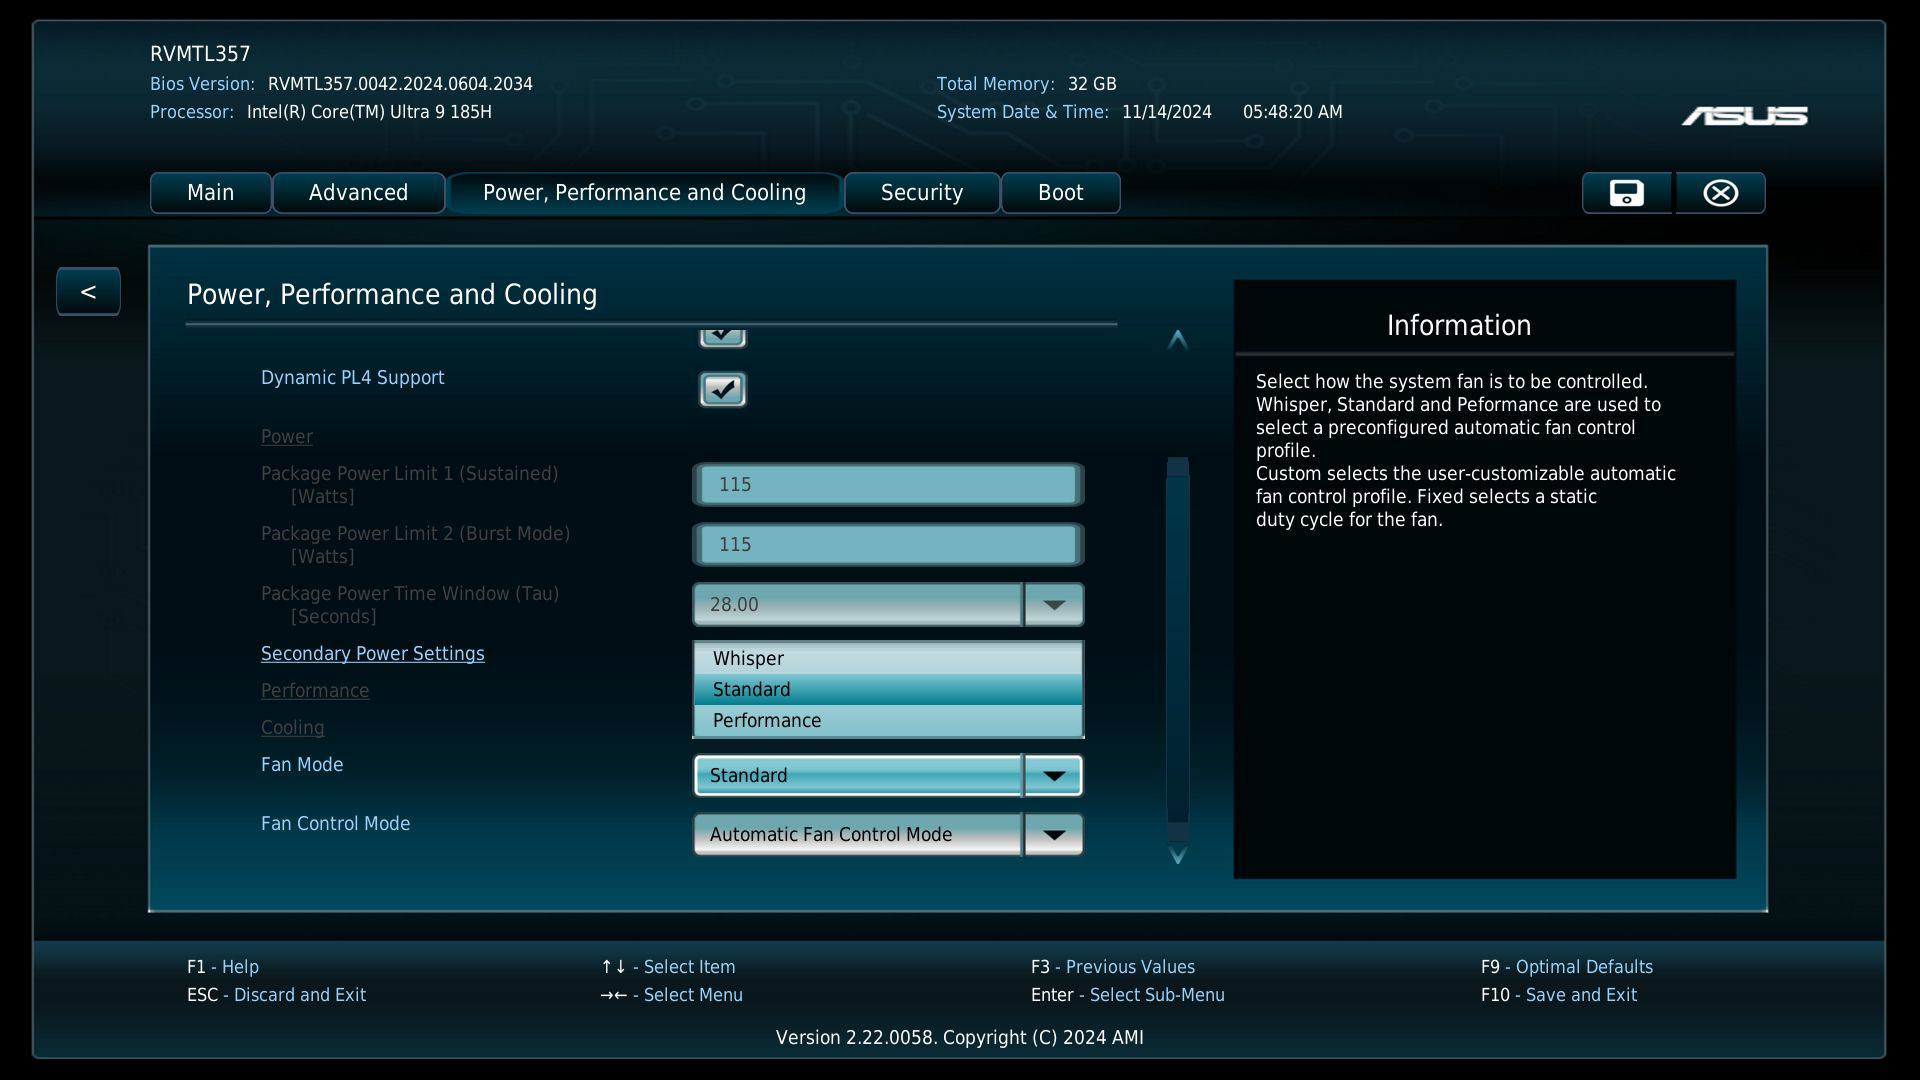1920x1080 pixels.
Task: Choose Standard in the open dropdown list
Action: pos(888,689)
